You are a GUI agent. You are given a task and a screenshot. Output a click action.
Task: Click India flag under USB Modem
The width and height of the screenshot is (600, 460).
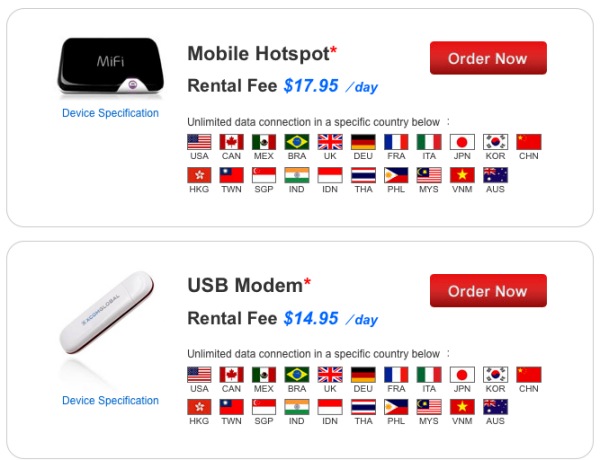click(297, 407)
